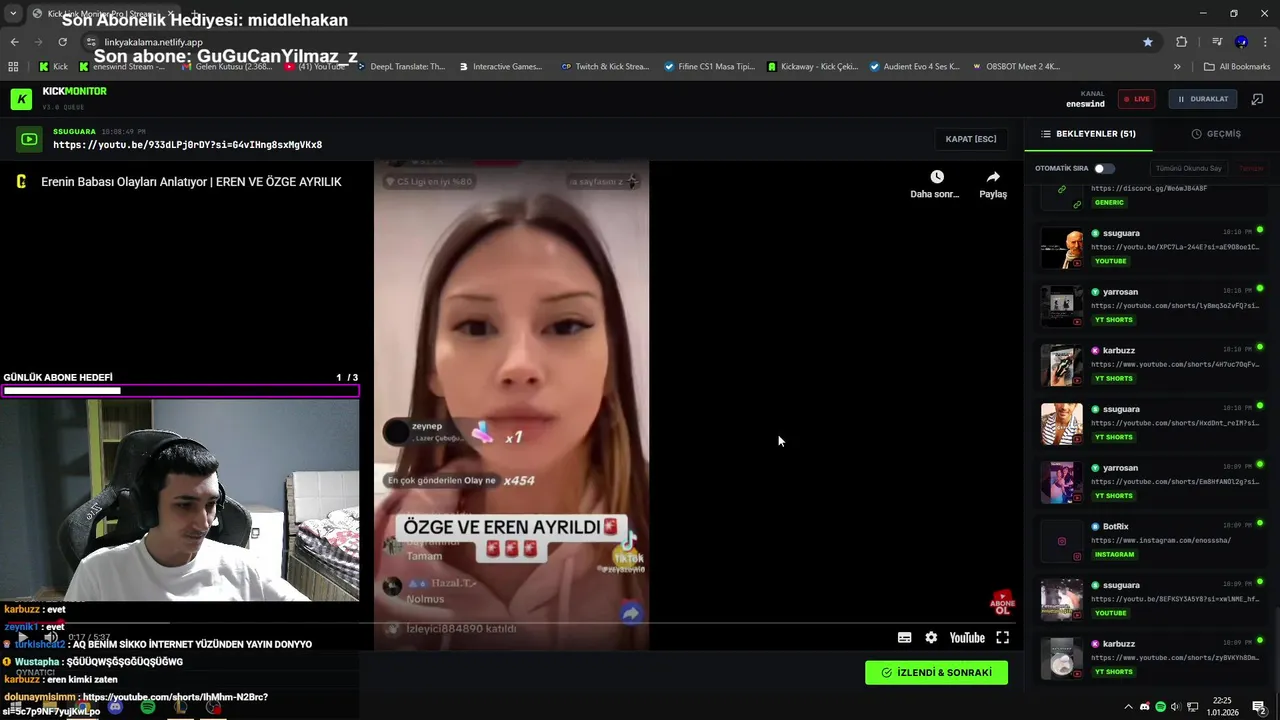This screenshot has width=1280, height=720.
Task: Open the GEÇMİŞ history tab
Action: tap(1216, 134)
